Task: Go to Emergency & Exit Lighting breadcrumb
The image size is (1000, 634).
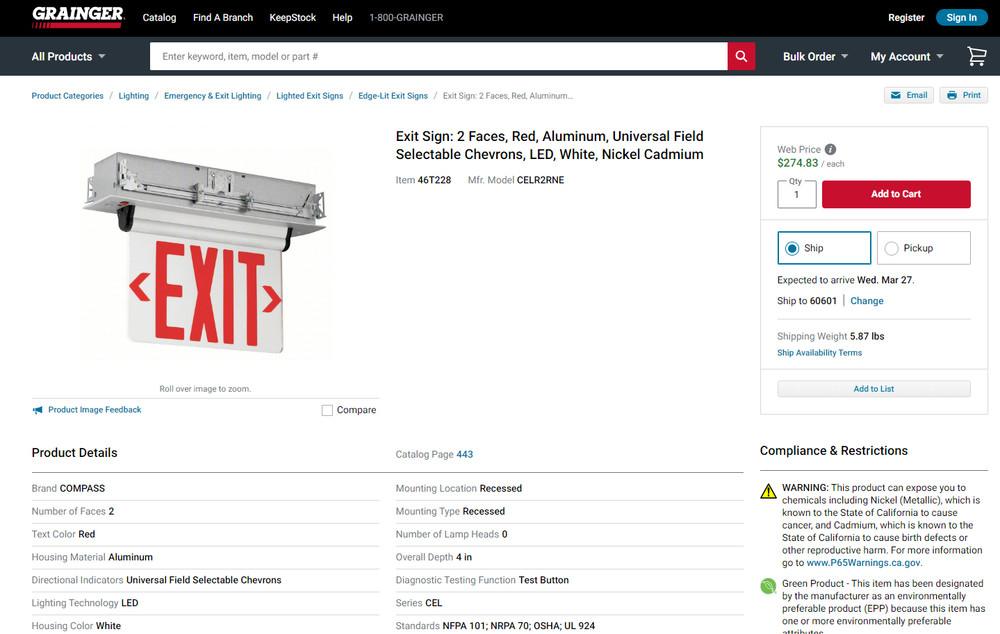Action: point(212,96)
